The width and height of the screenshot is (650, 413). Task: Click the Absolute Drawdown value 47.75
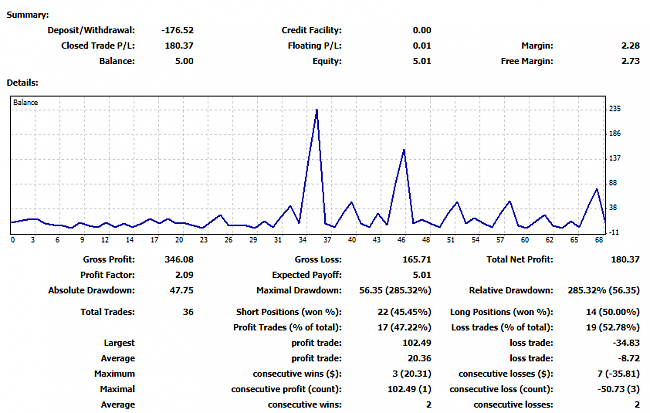point(182,290)
